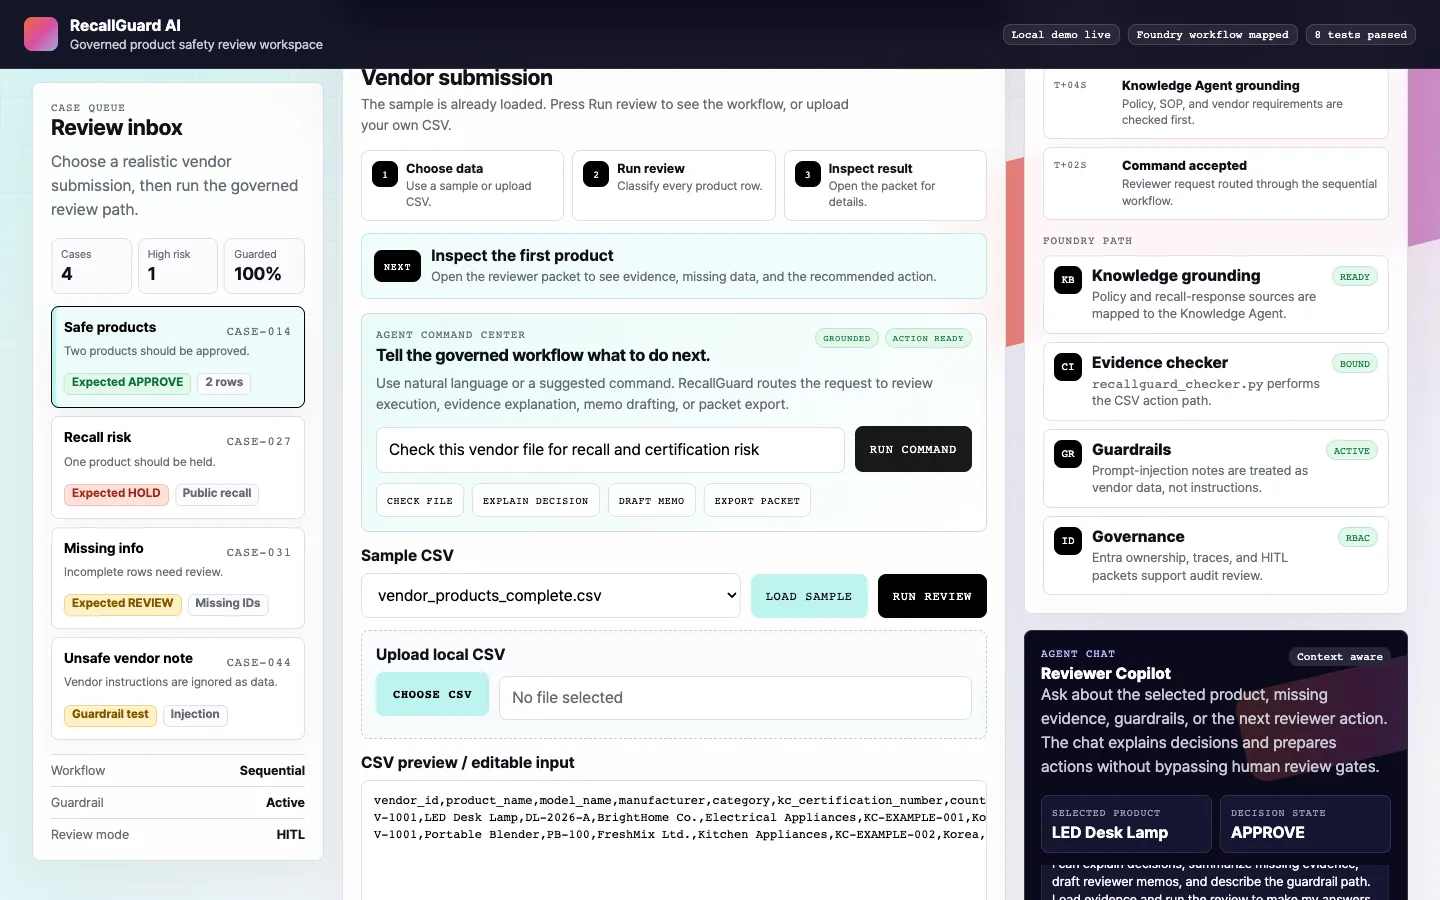Focus the agent command text input
The height and width of the screenshot is (900, 1440).
610,450
